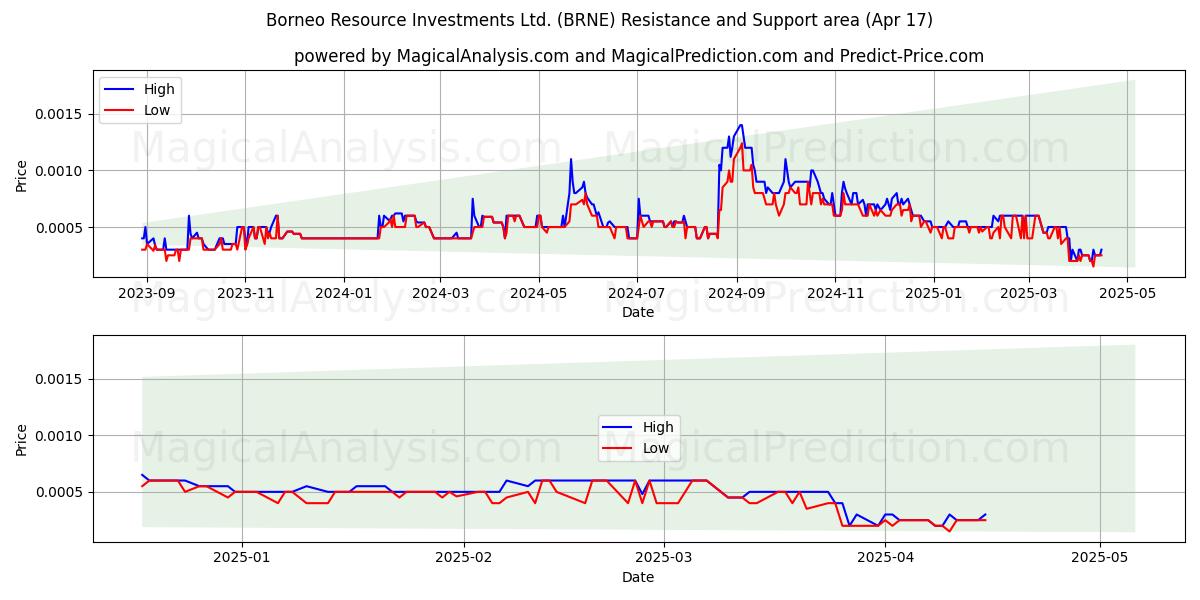Click the '2025-05' label on the bottom x-axis
Viewport: 1200px width, 600px height.
[x=1100, y=558]
